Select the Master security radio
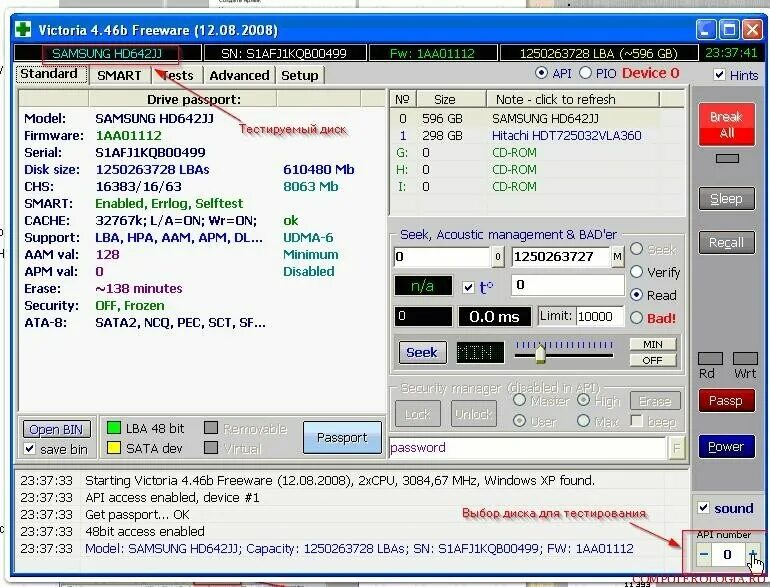770x587 pixels. [519, 400]
